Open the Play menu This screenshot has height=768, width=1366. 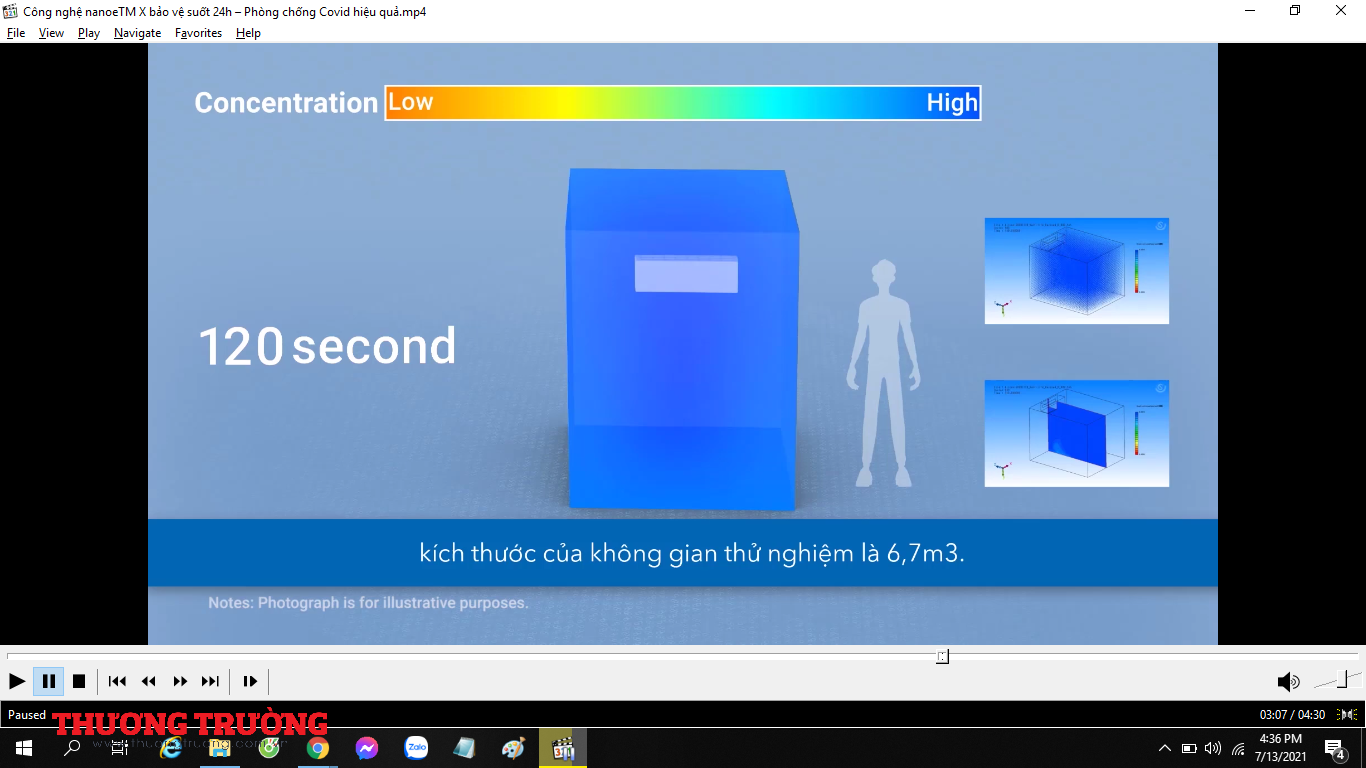click(89, 33)
